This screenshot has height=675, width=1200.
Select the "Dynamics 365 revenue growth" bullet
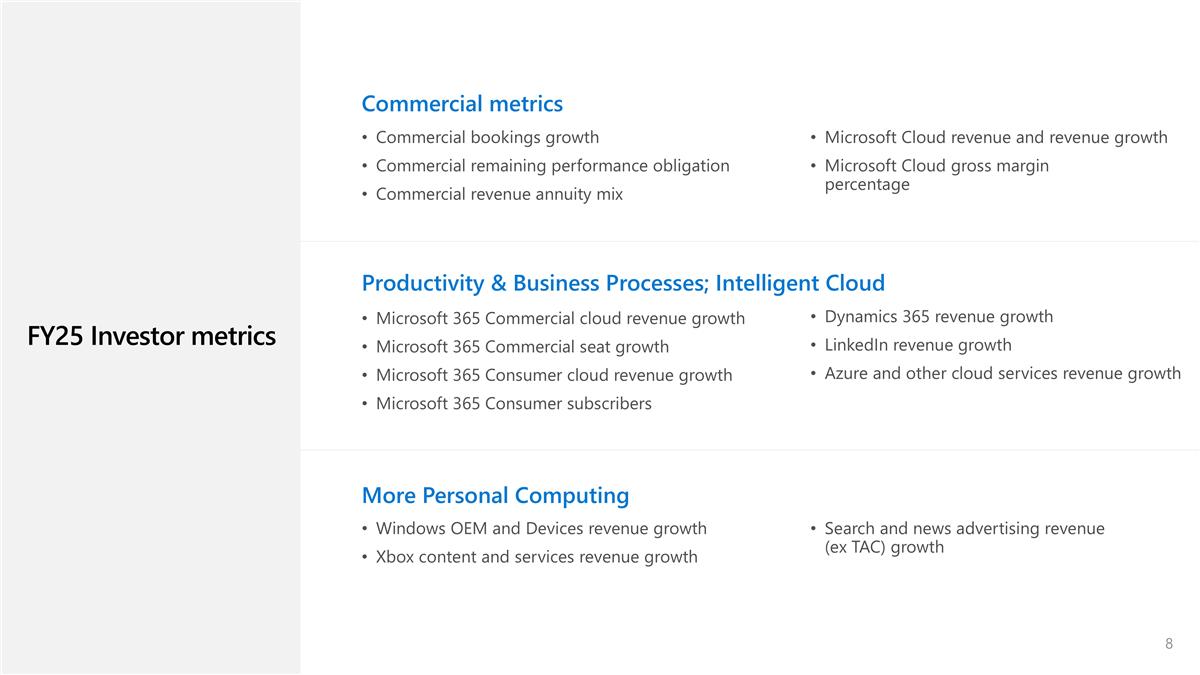[x=938, y=317]
